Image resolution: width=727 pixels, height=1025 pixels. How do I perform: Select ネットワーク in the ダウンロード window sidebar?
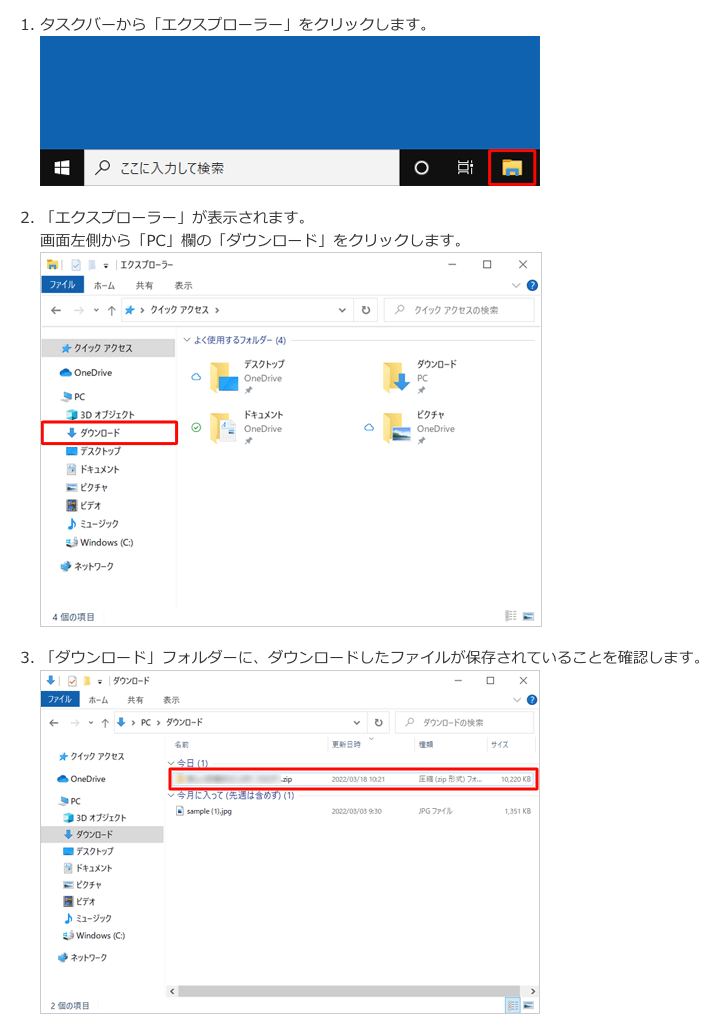click(82, 958)
